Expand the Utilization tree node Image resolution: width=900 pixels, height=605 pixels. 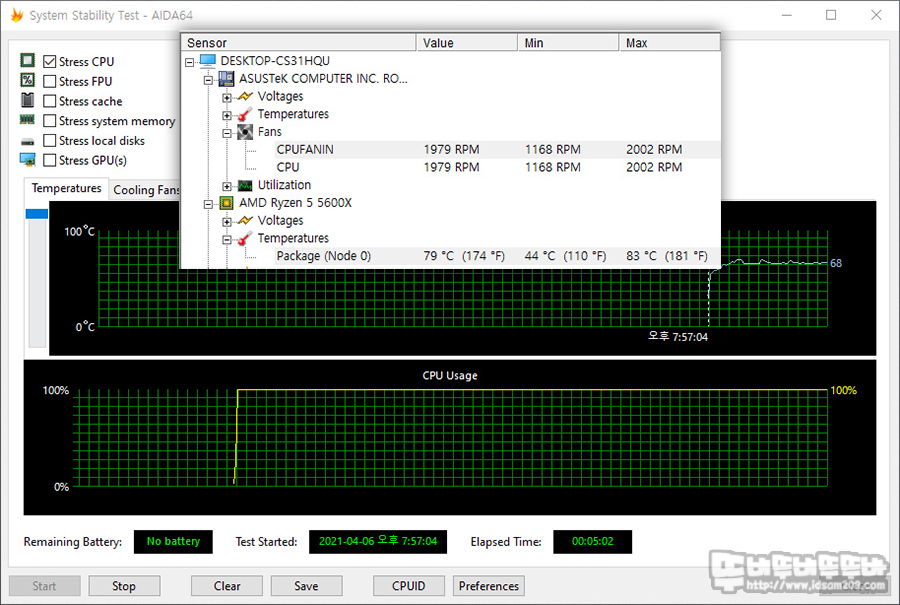coord(227,186)
